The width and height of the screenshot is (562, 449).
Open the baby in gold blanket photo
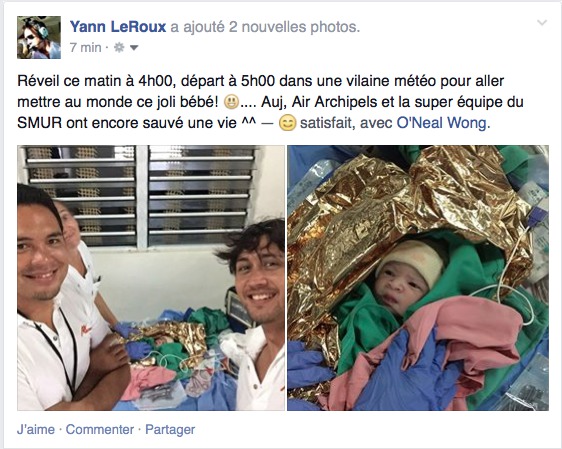tap(418, 278)
